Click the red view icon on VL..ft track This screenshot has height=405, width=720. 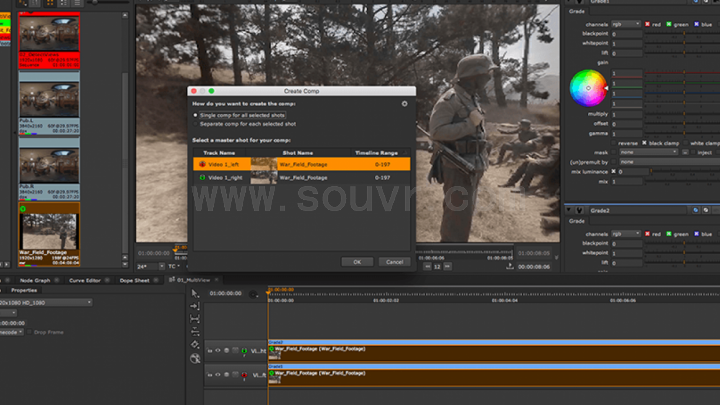pos(244,375)
